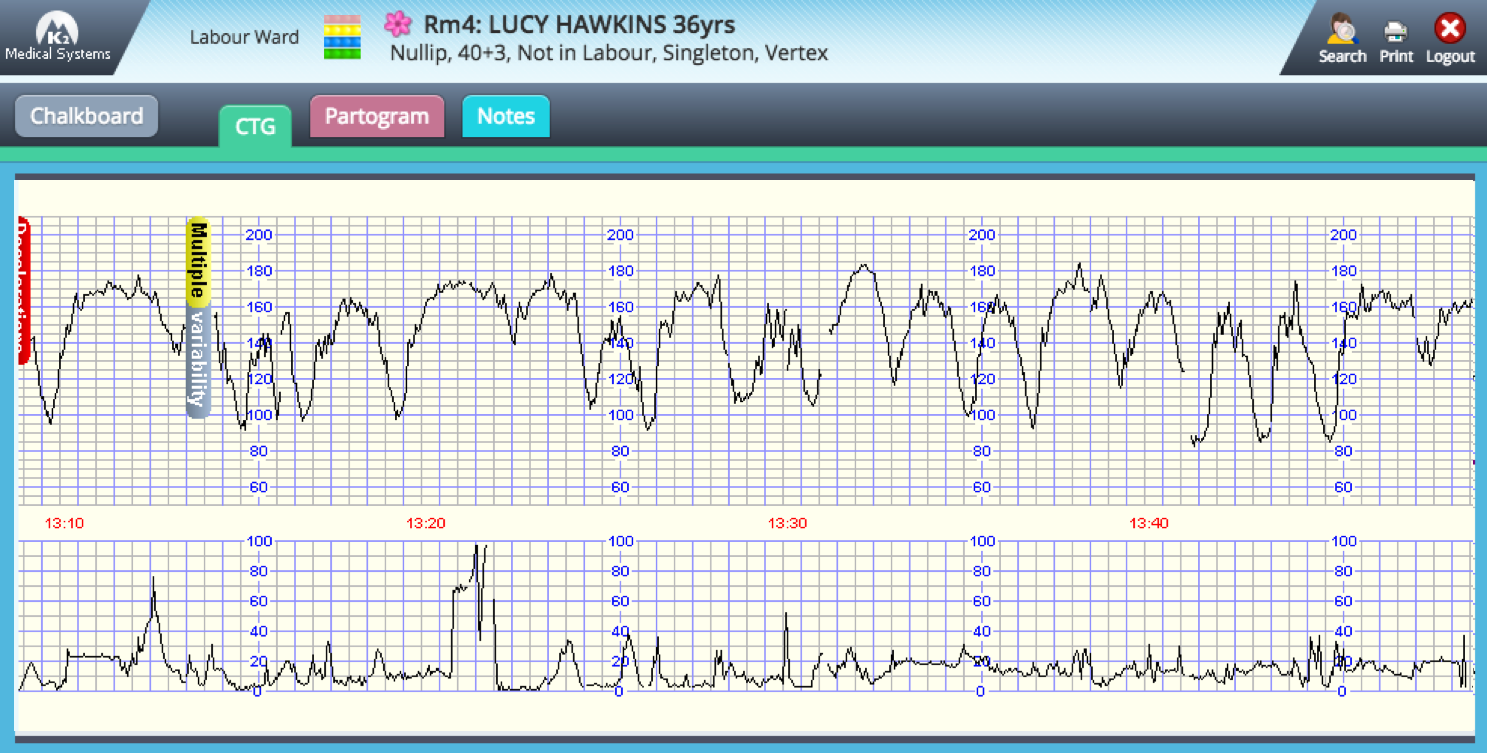Click the Nullip, 40+3, Not in Labour details line
This screenshot has width=1487, height=754.
609,53
